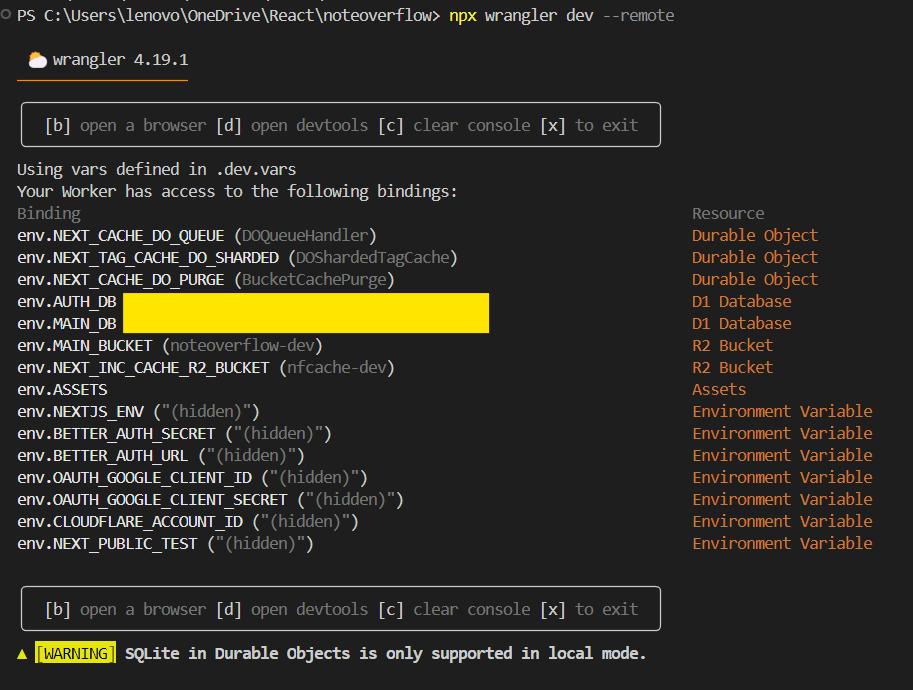This screenshot has height=690, width=913.
Task: Click 'R2 Bucket' for MAIN_BUCKET row
Action: pyautogui.click(x=732, y=346)
